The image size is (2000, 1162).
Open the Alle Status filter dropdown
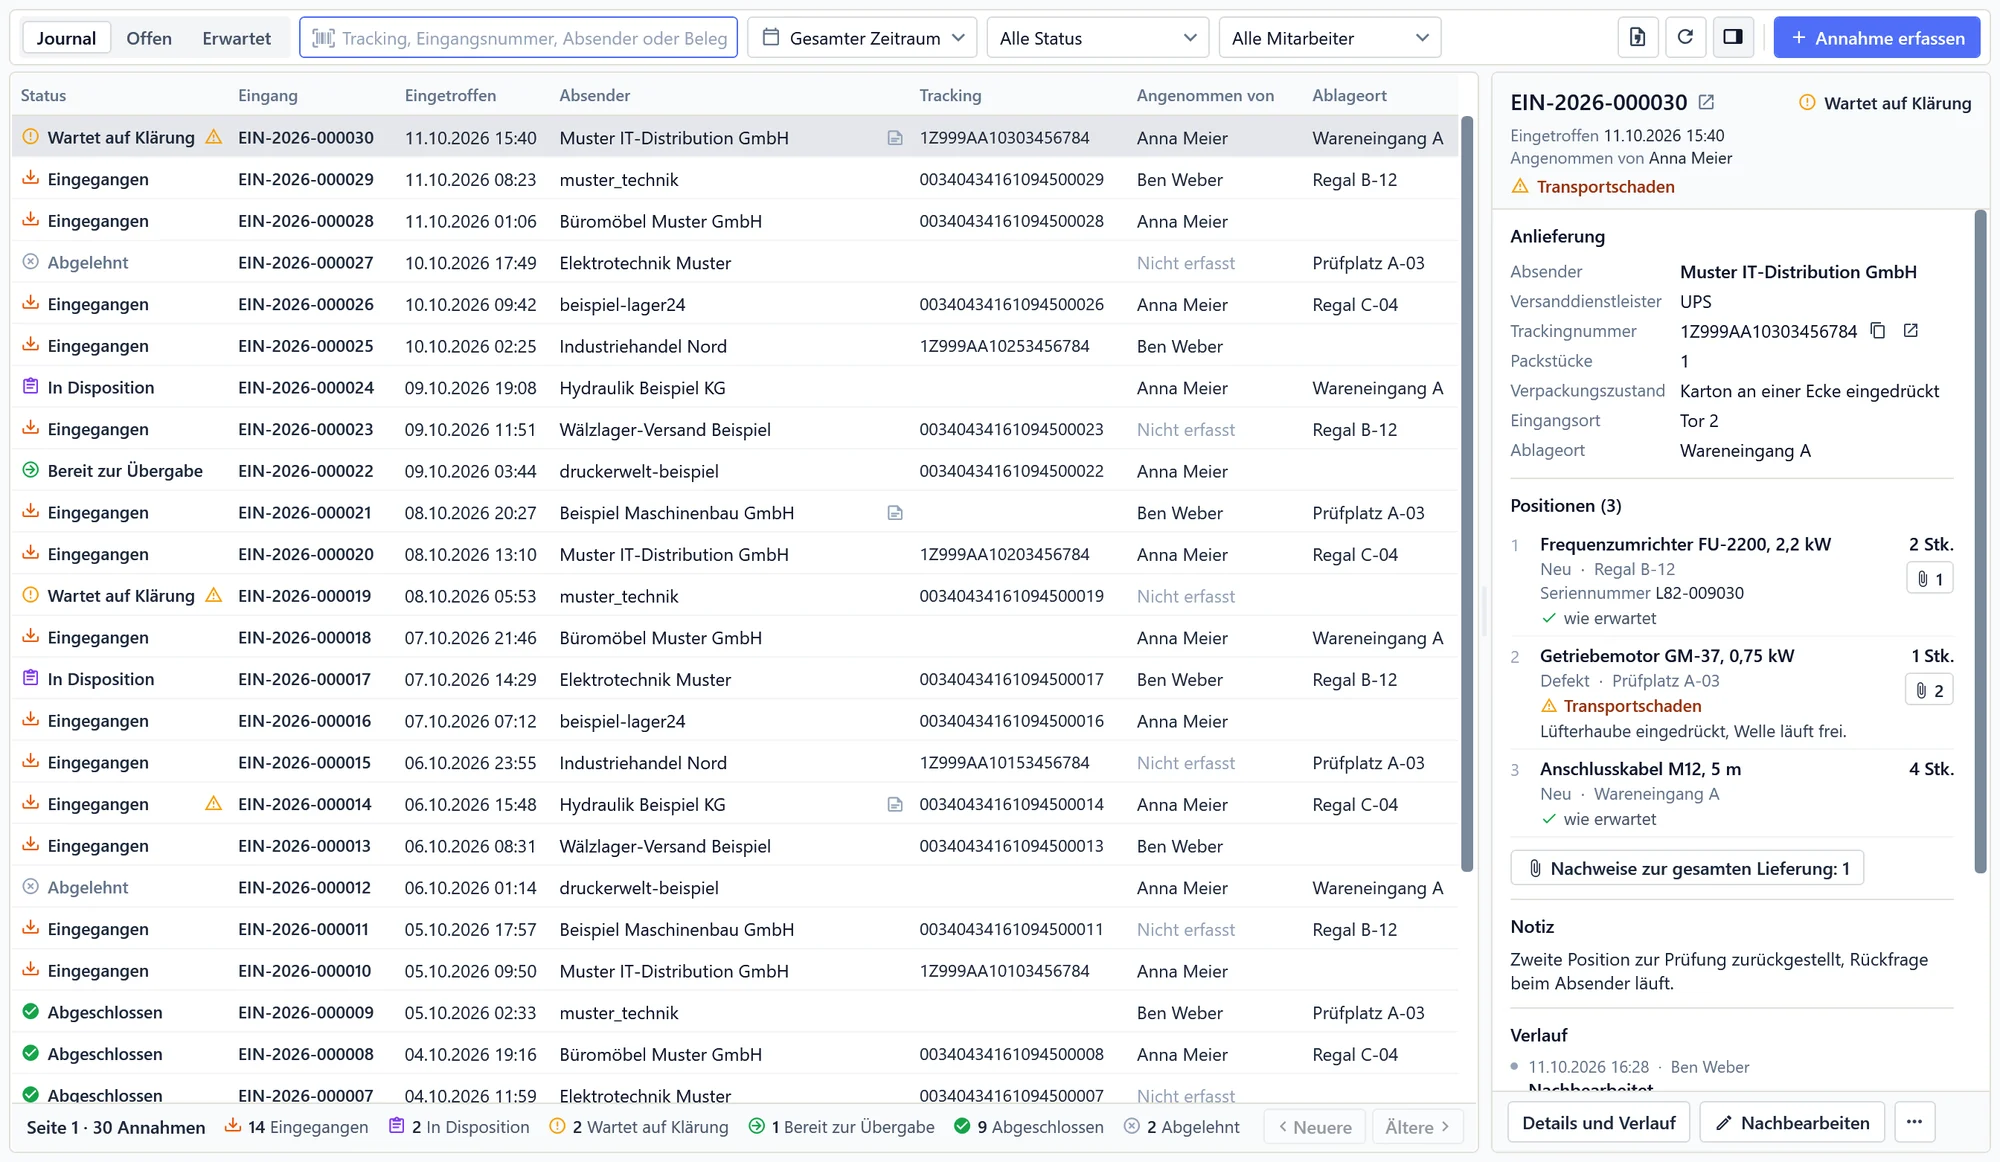tap(1097, 38)
